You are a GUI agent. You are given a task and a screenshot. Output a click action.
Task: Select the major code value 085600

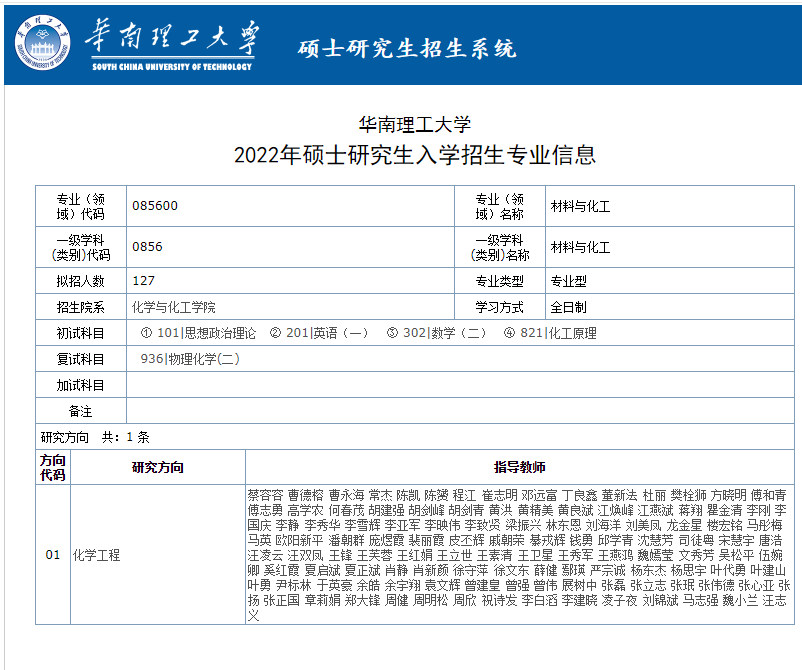(x=155, y=206)
